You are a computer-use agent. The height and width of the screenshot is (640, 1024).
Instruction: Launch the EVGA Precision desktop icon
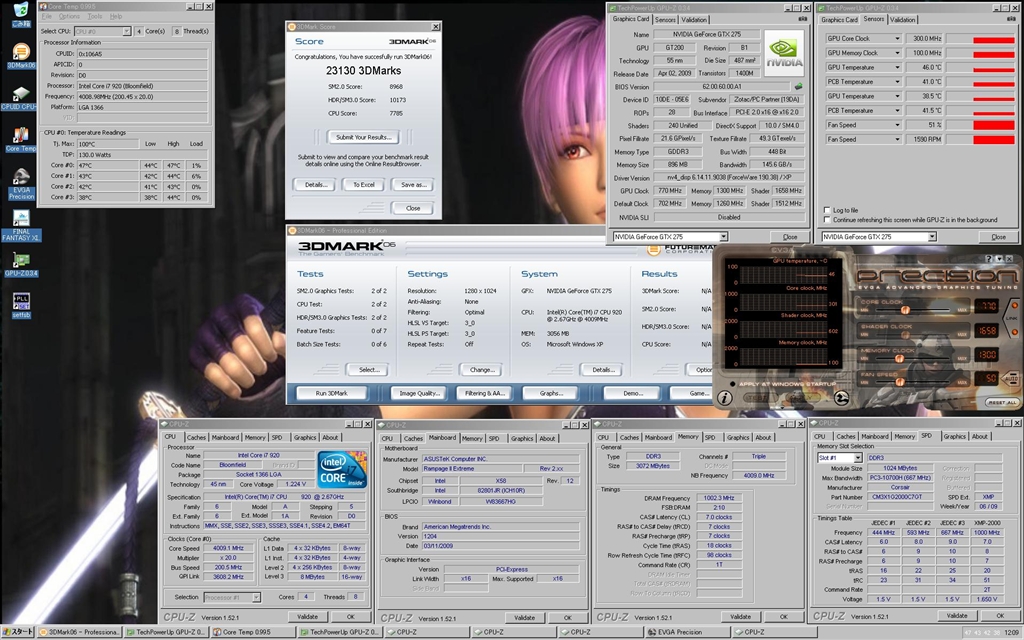coord(20,180)
